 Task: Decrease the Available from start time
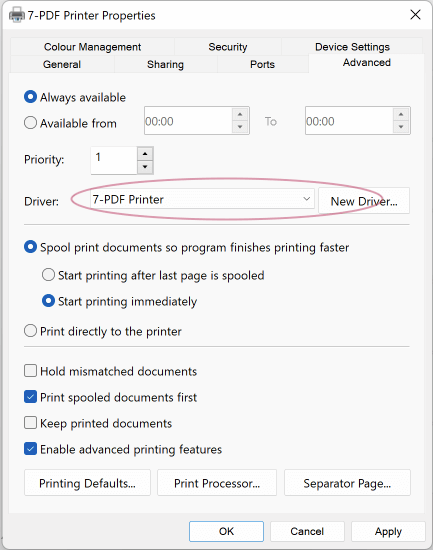[x=240, y=127]
